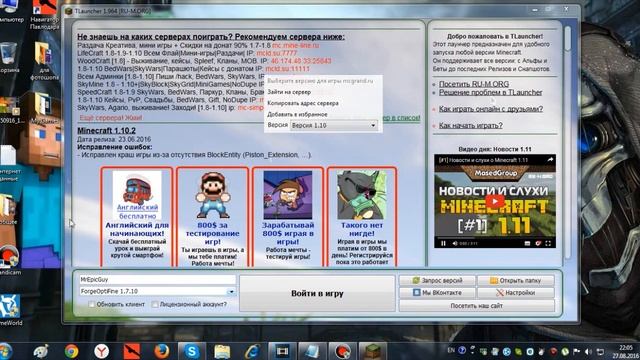Open the filmstrip video app taskbar icon
The image size is (640, 360).
282,351
